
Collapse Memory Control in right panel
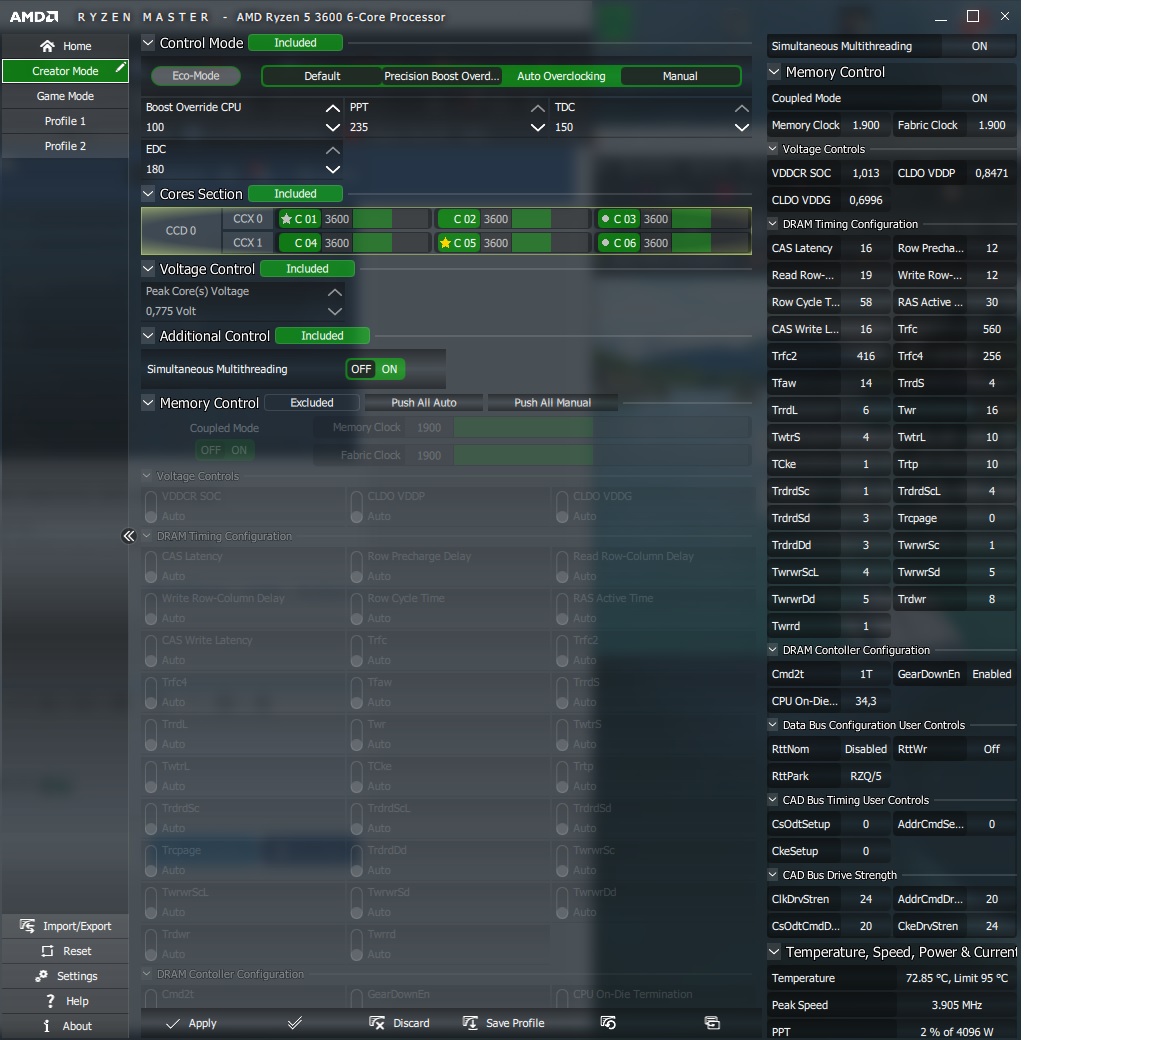click(x=774, y=72)
